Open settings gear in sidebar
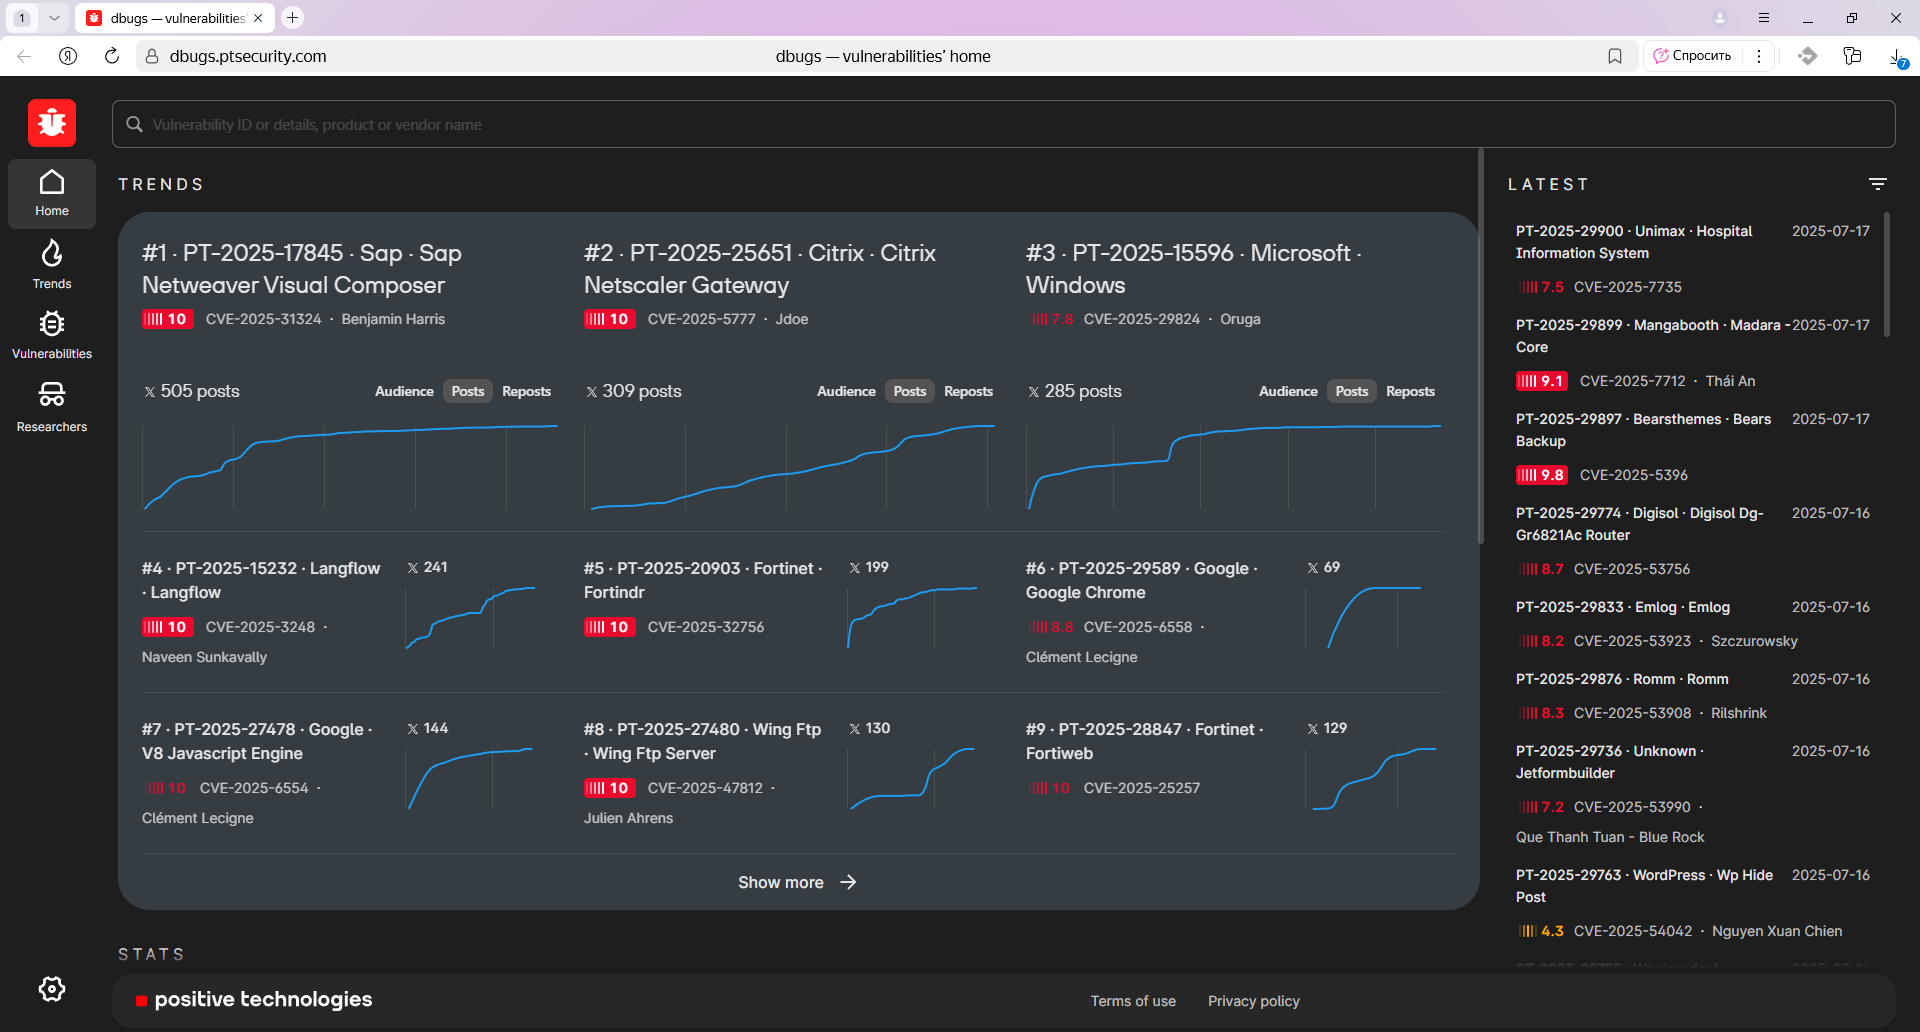 (x=52, y=989)
